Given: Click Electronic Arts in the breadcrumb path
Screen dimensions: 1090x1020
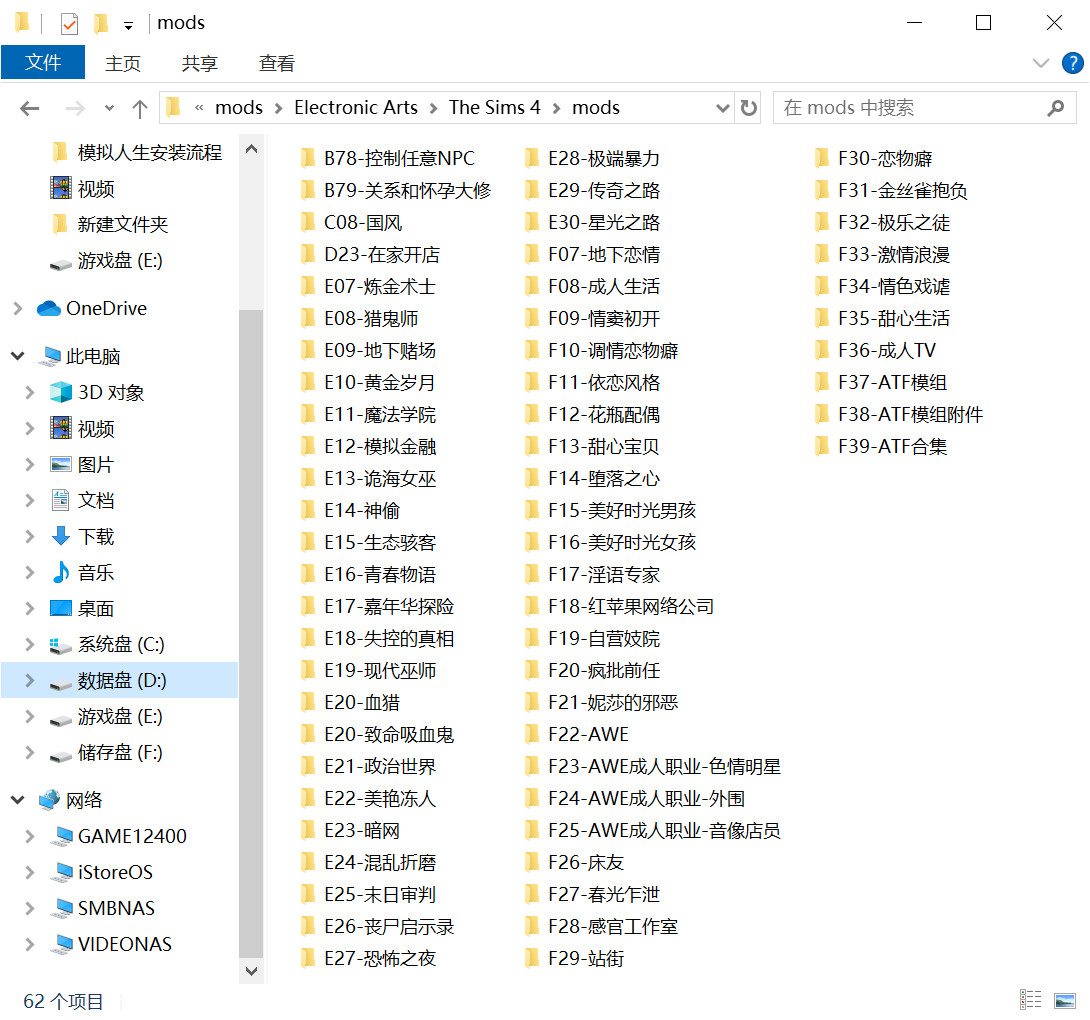Looking at the screenshot, I should coord(355,108).
